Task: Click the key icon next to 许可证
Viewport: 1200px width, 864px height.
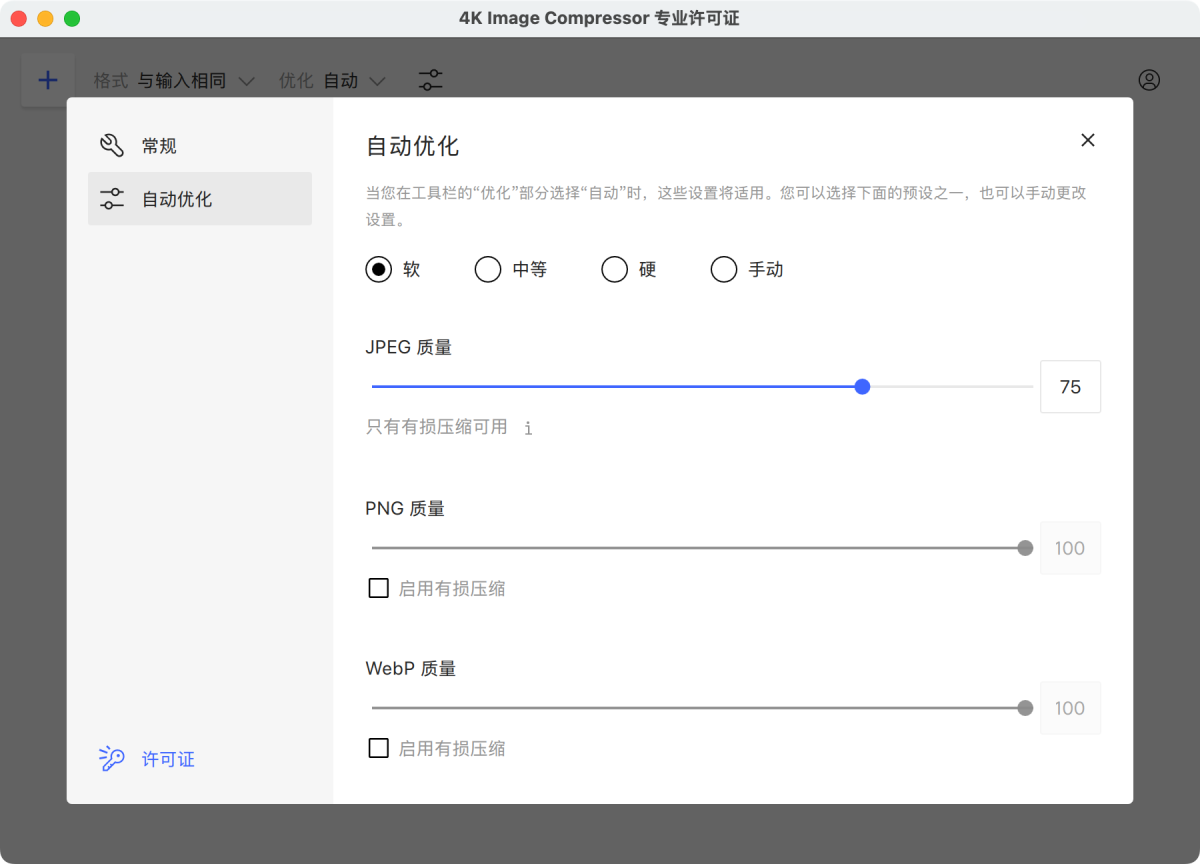Action: [x=111, y=759]
